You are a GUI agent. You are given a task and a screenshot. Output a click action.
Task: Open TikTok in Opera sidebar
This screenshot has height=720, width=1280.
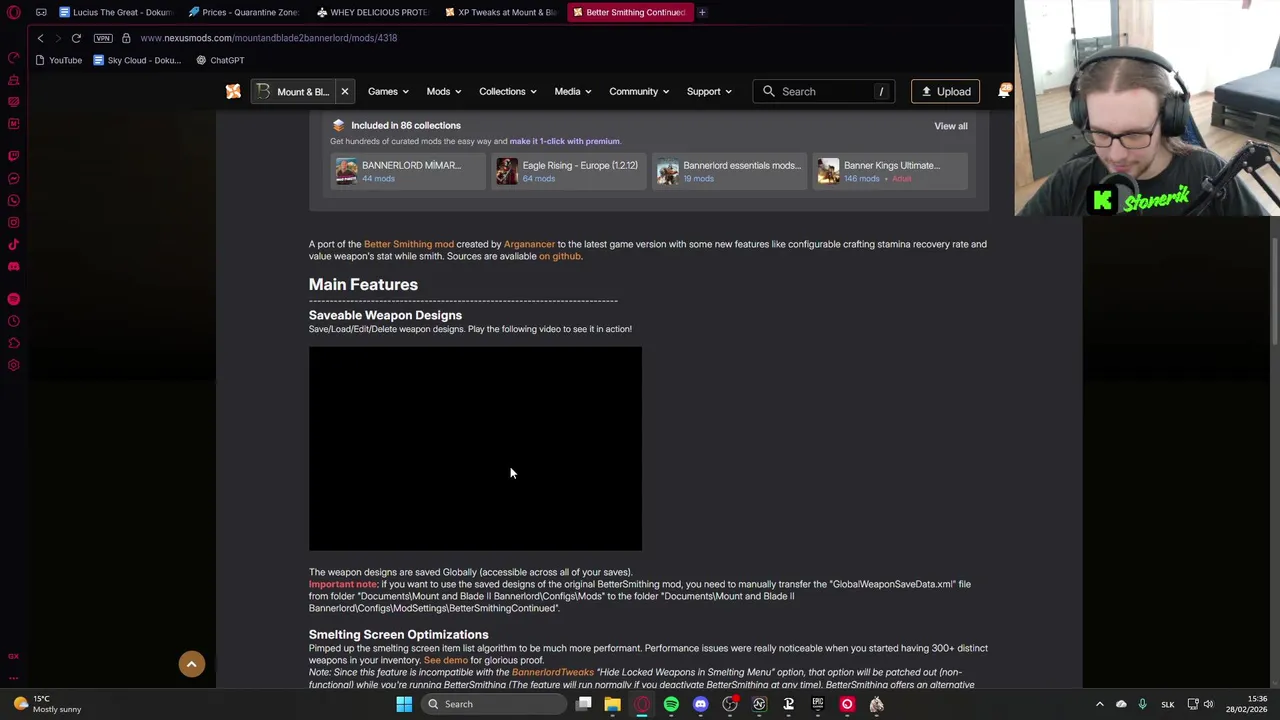[13, 244]
